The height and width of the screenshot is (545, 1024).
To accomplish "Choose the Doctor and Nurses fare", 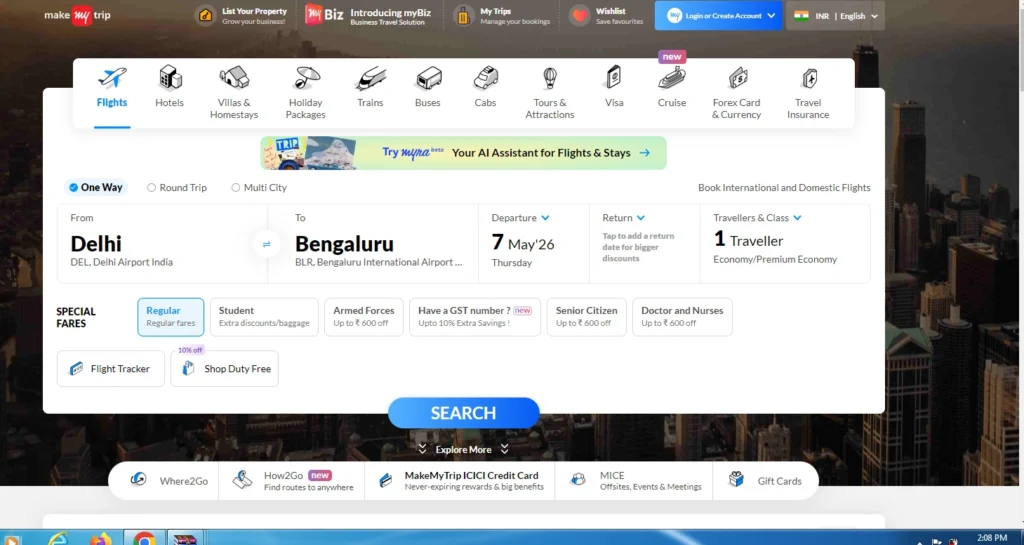I will [x=682, y=317].
